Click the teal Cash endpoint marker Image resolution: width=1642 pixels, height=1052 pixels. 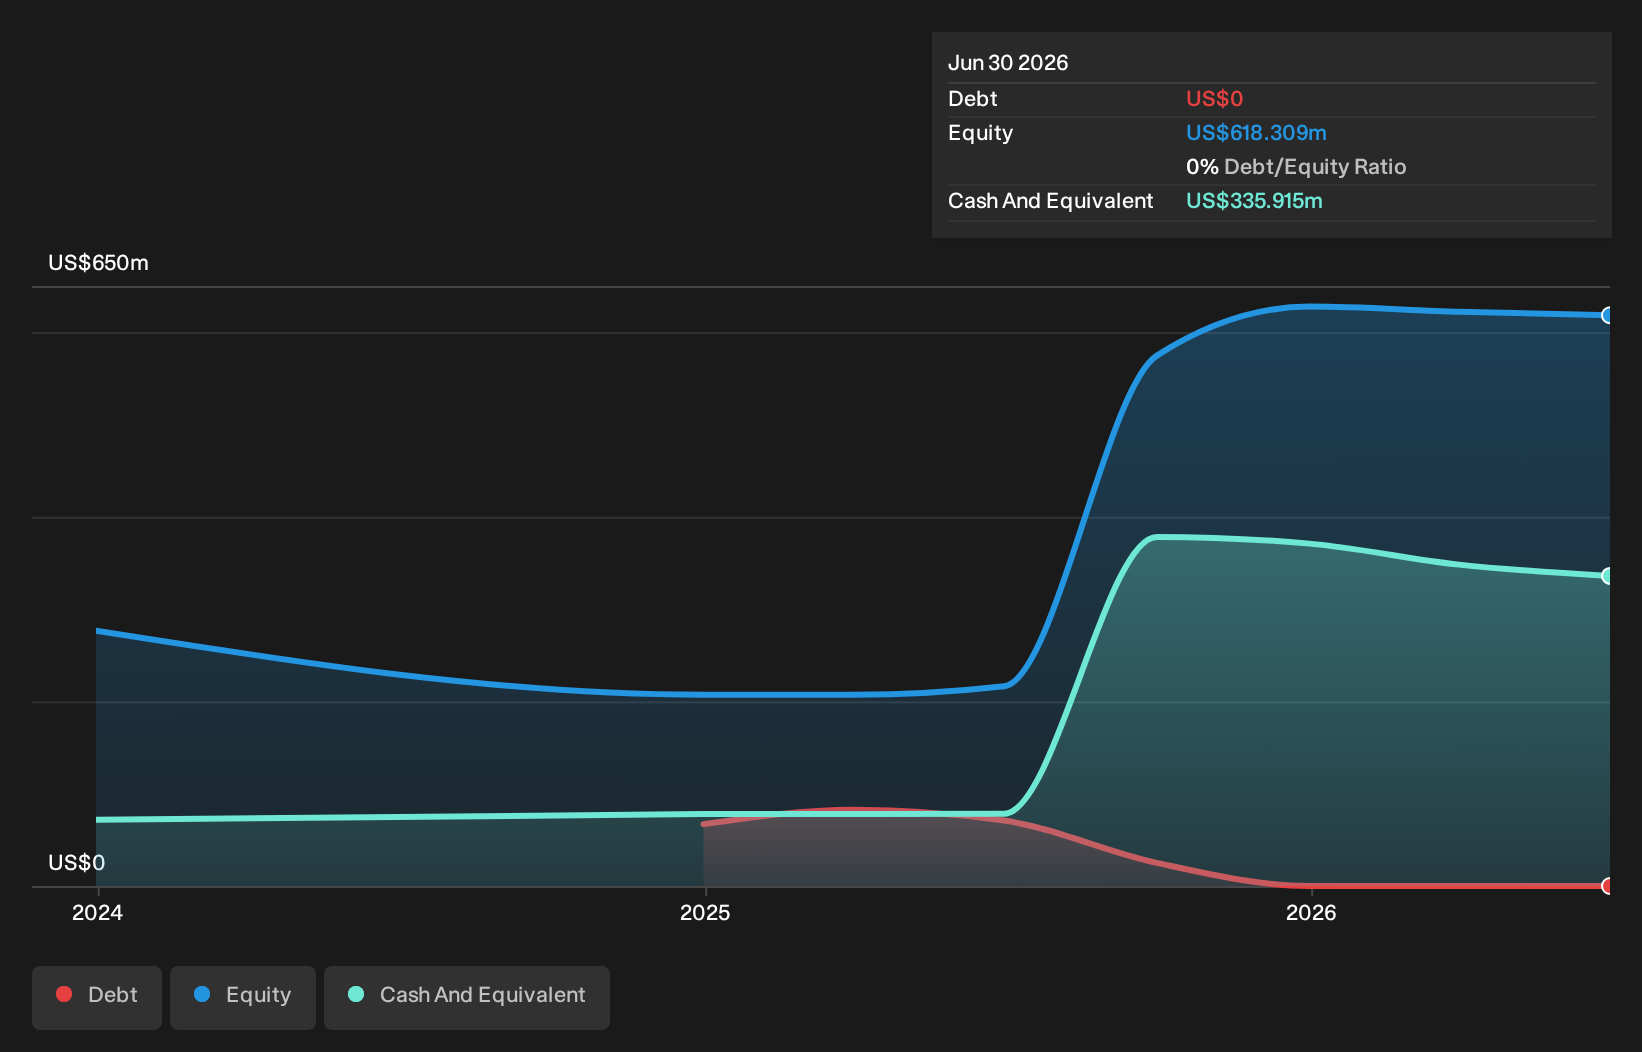(1607, 576)
